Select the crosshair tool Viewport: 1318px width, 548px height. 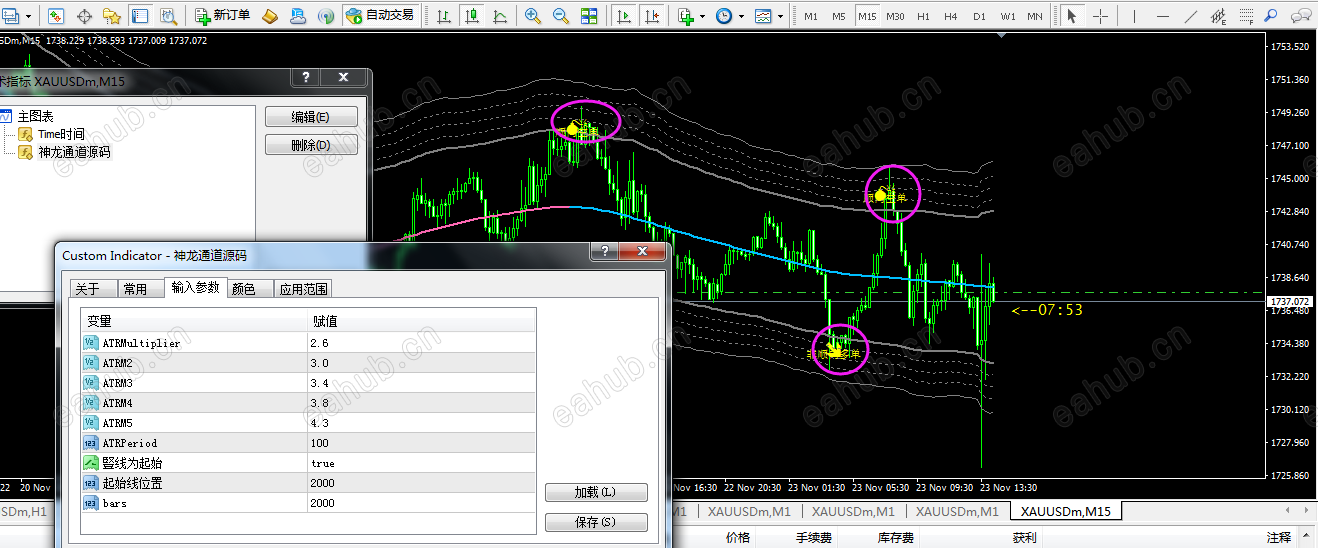[1101, 16]
